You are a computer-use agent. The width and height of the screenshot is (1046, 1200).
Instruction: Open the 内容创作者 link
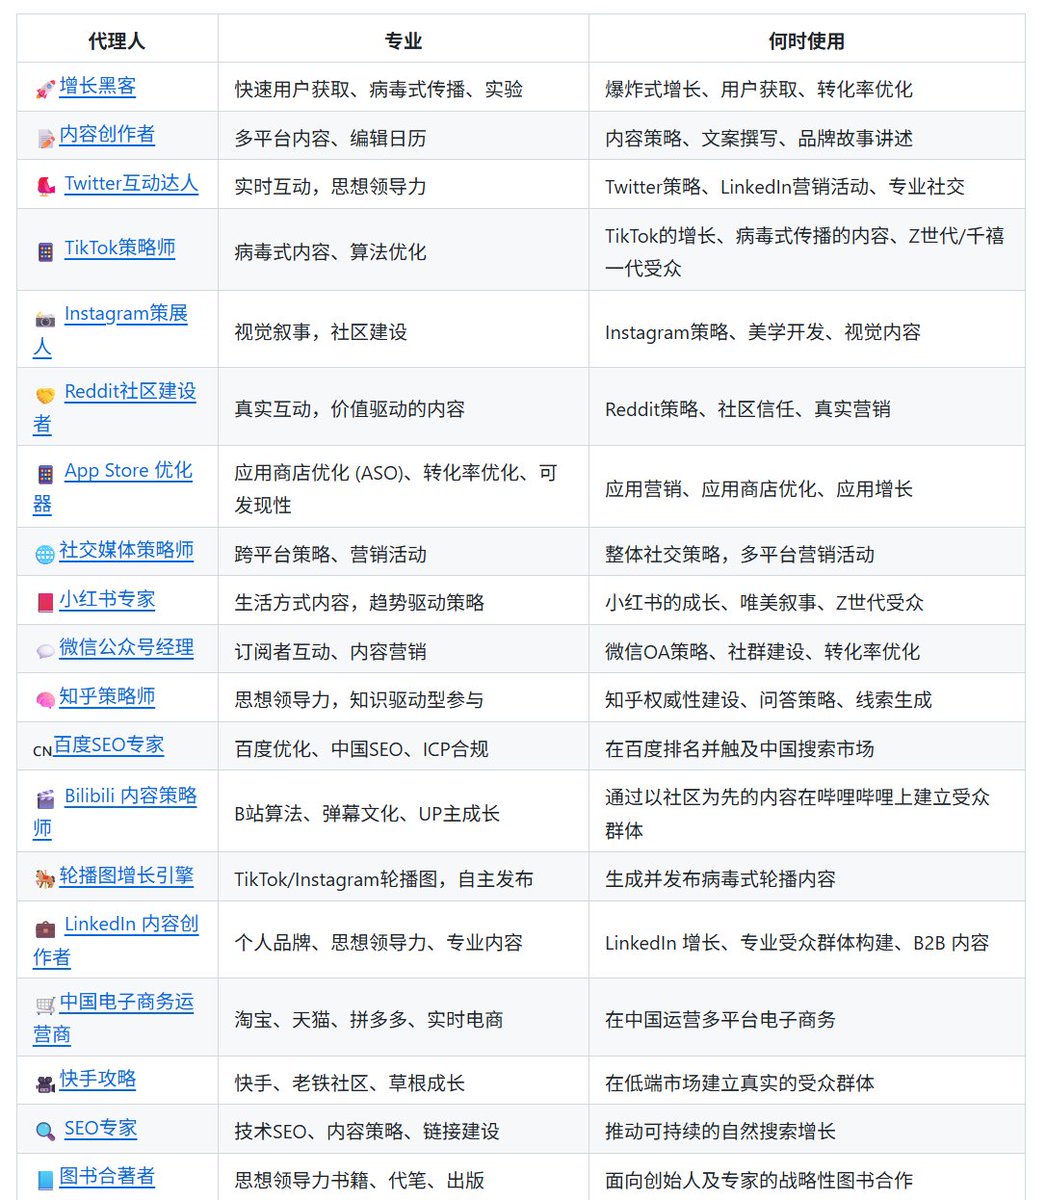coord(107,134)
